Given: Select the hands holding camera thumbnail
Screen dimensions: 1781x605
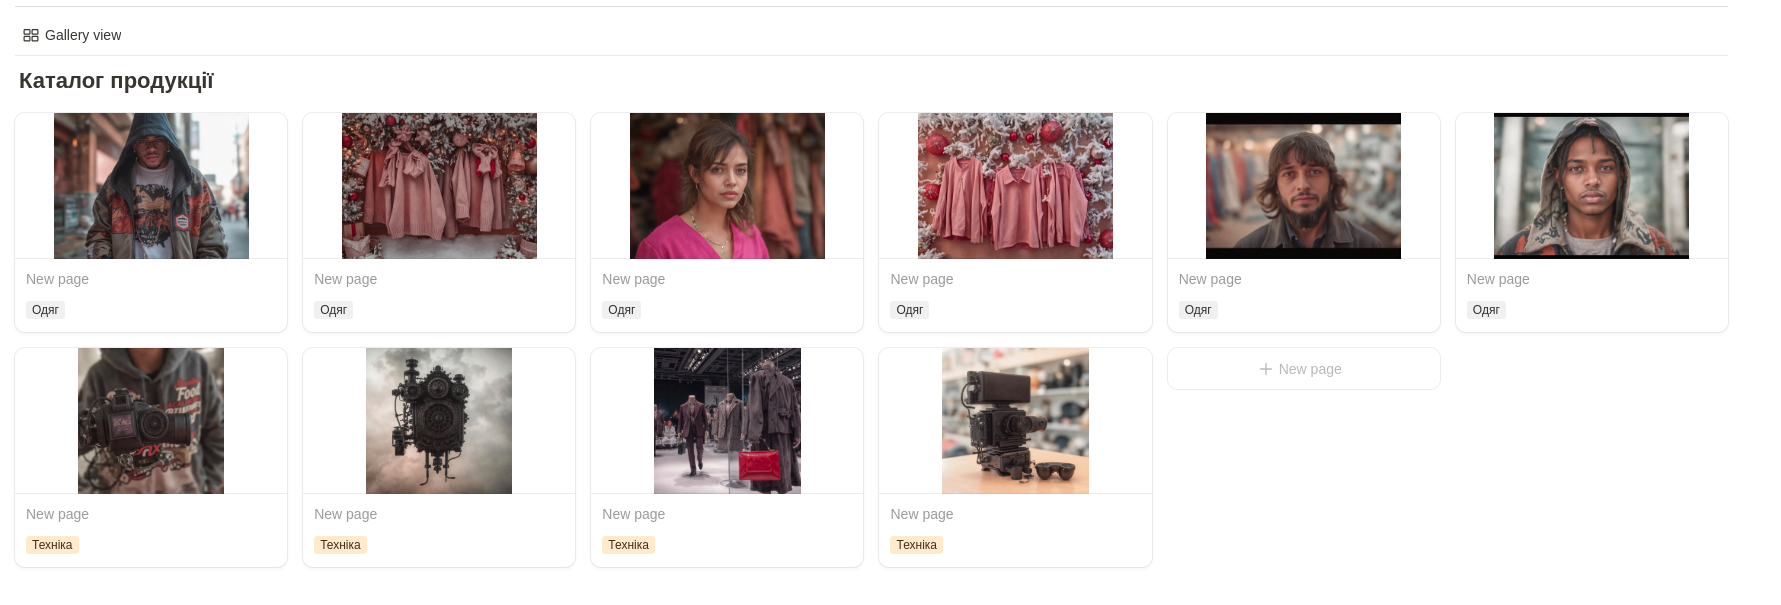Looking at the screenshot, I should tap(151, 421).
